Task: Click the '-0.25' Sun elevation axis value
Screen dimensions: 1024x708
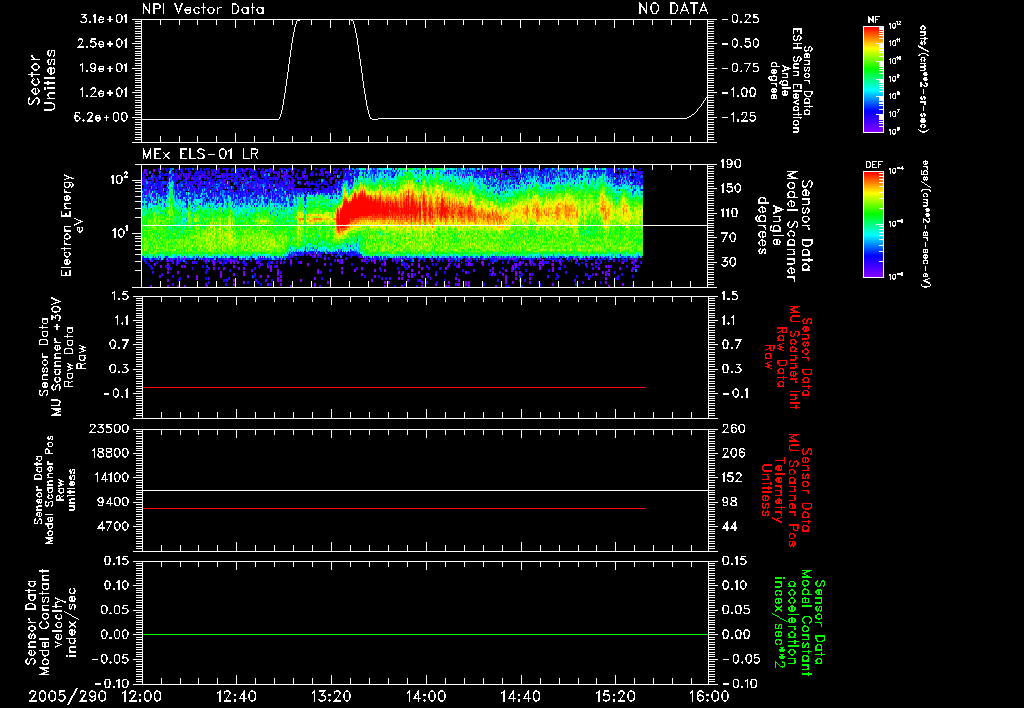Action: click(741, 19)
